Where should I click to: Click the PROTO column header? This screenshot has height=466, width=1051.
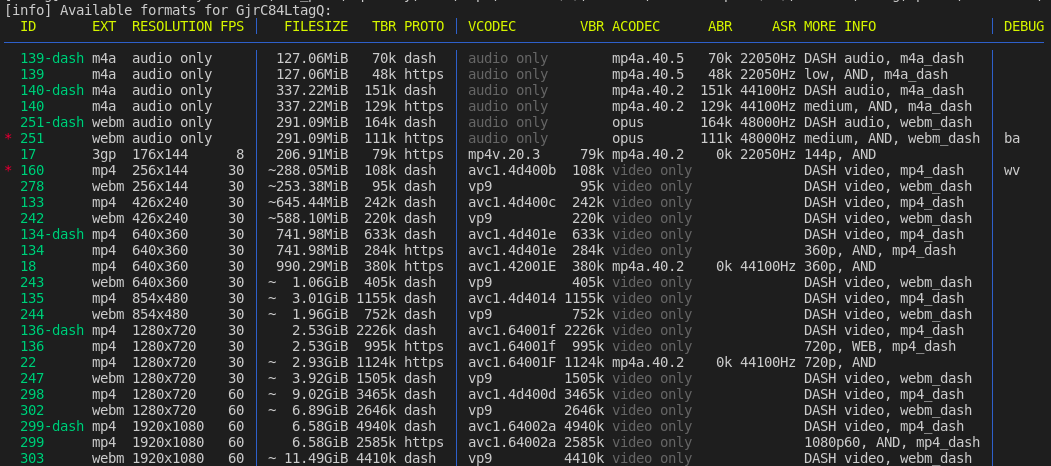pos(424,26)
